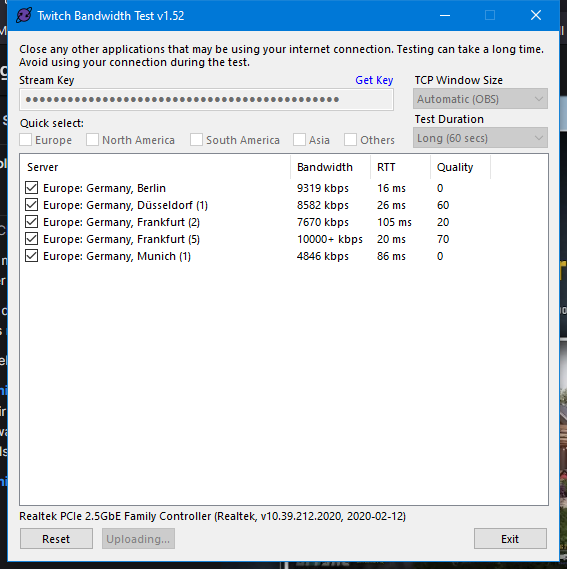The width and height of the screenshot is (567, 569).
Task: Select the quality value 60
Action: coord(443,205)
